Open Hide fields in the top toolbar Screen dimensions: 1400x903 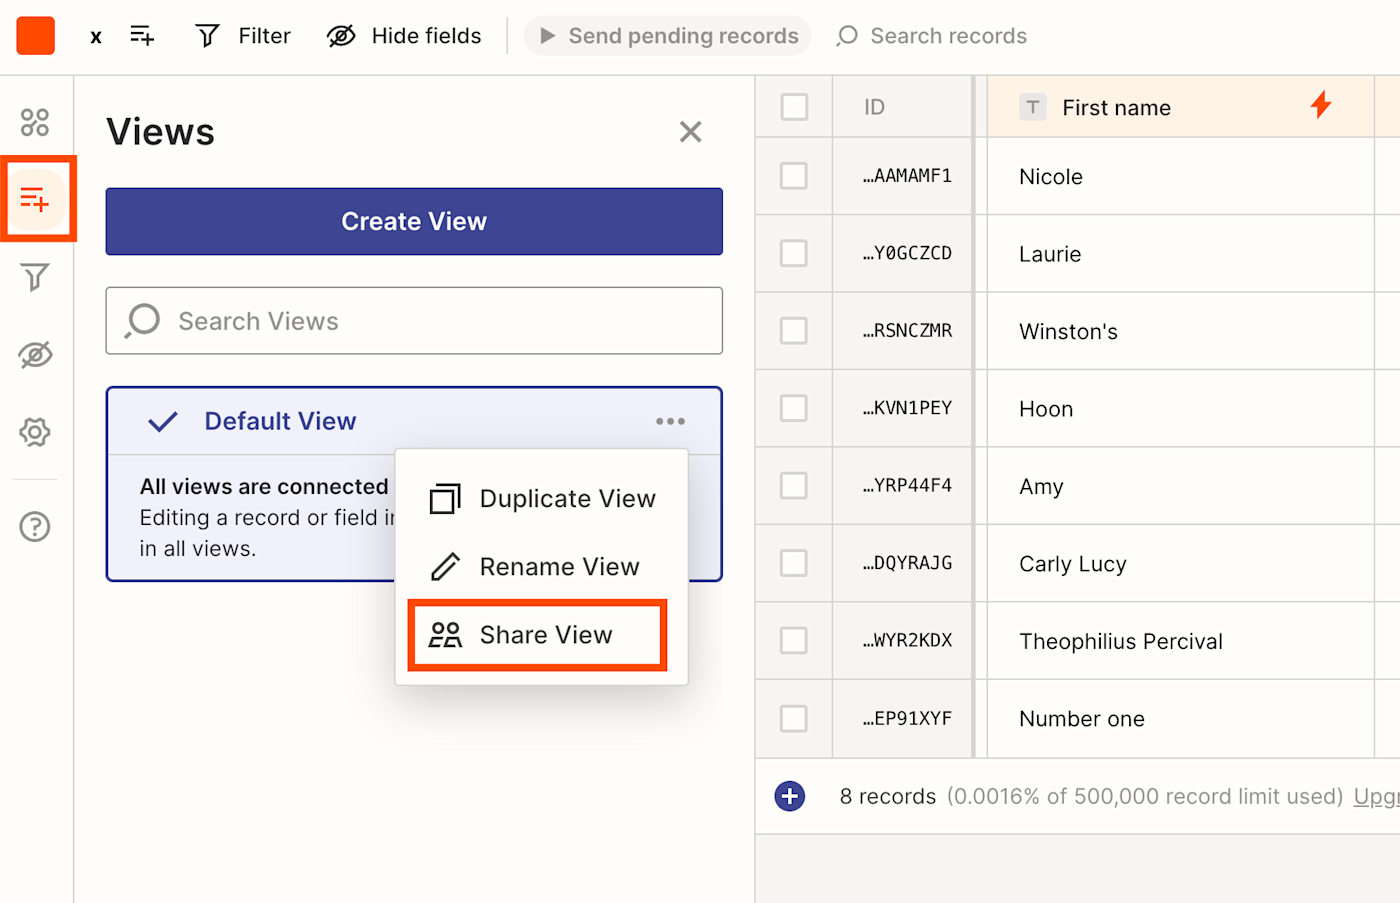pyautogui.click(x=404, y=36)
